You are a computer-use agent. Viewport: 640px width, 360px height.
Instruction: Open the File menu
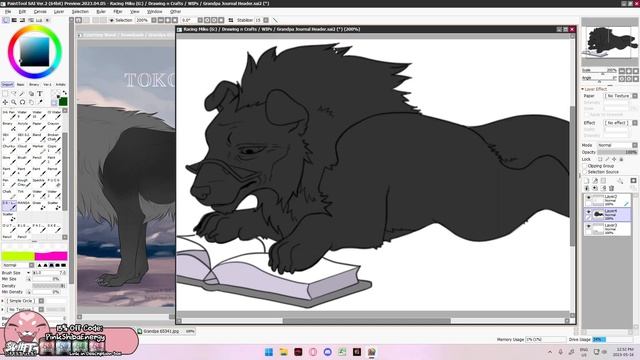[x=8, y=11]
